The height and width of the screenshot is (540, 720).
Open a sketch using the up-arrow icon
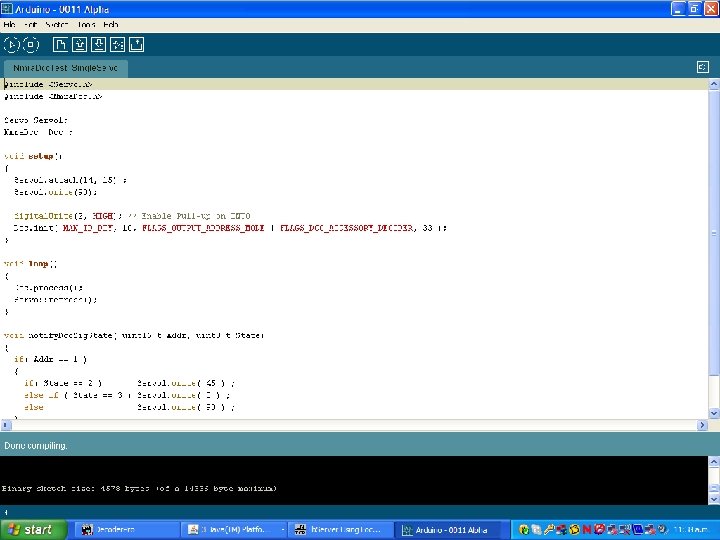79,45
